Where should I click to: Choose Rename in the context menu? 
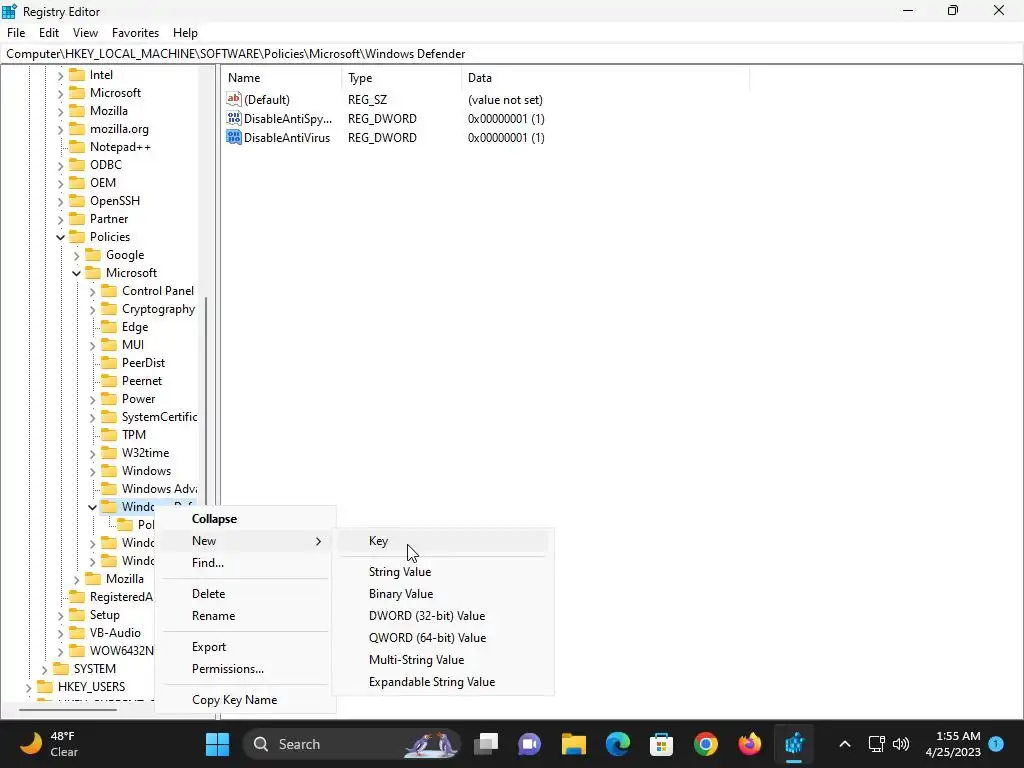pyautogui.click(x=214, y=616)
